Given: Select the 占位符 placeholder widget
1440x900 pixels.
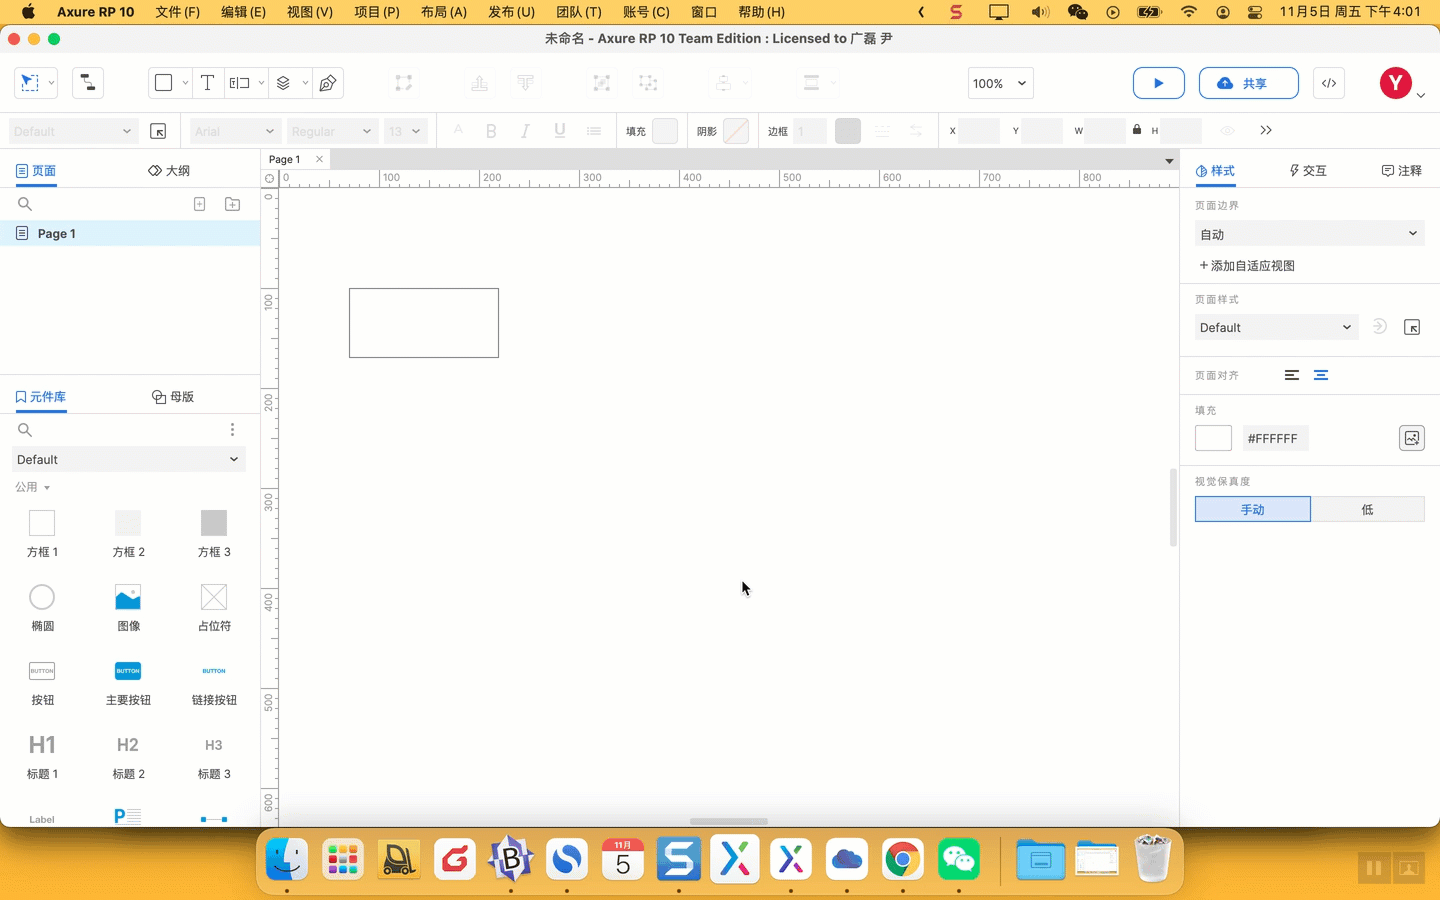Looking at the screenshot, I should [214, 607].
